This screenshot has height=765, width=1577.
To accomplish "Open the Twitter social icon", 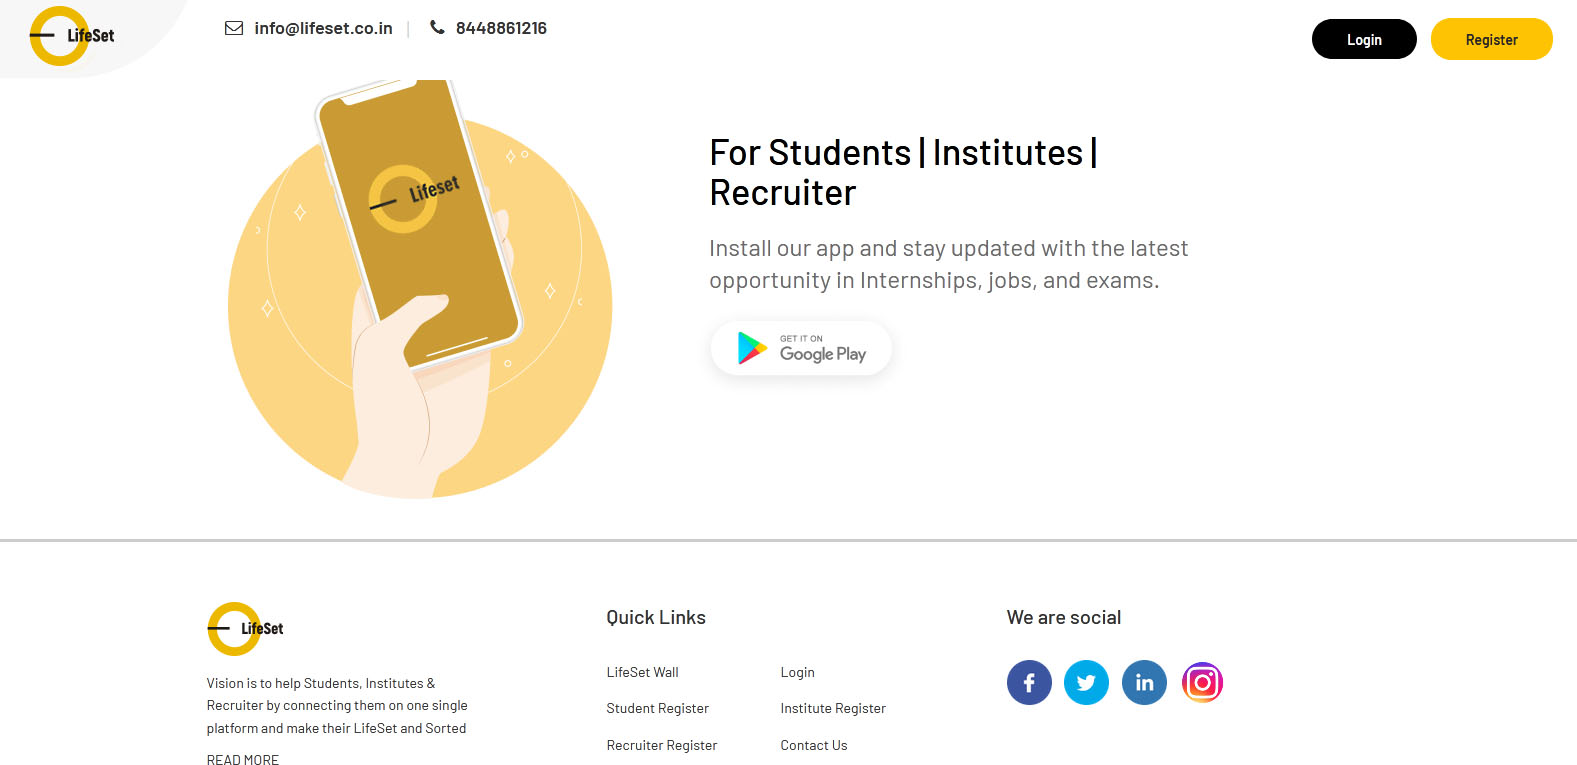I will coord(1086,683).
